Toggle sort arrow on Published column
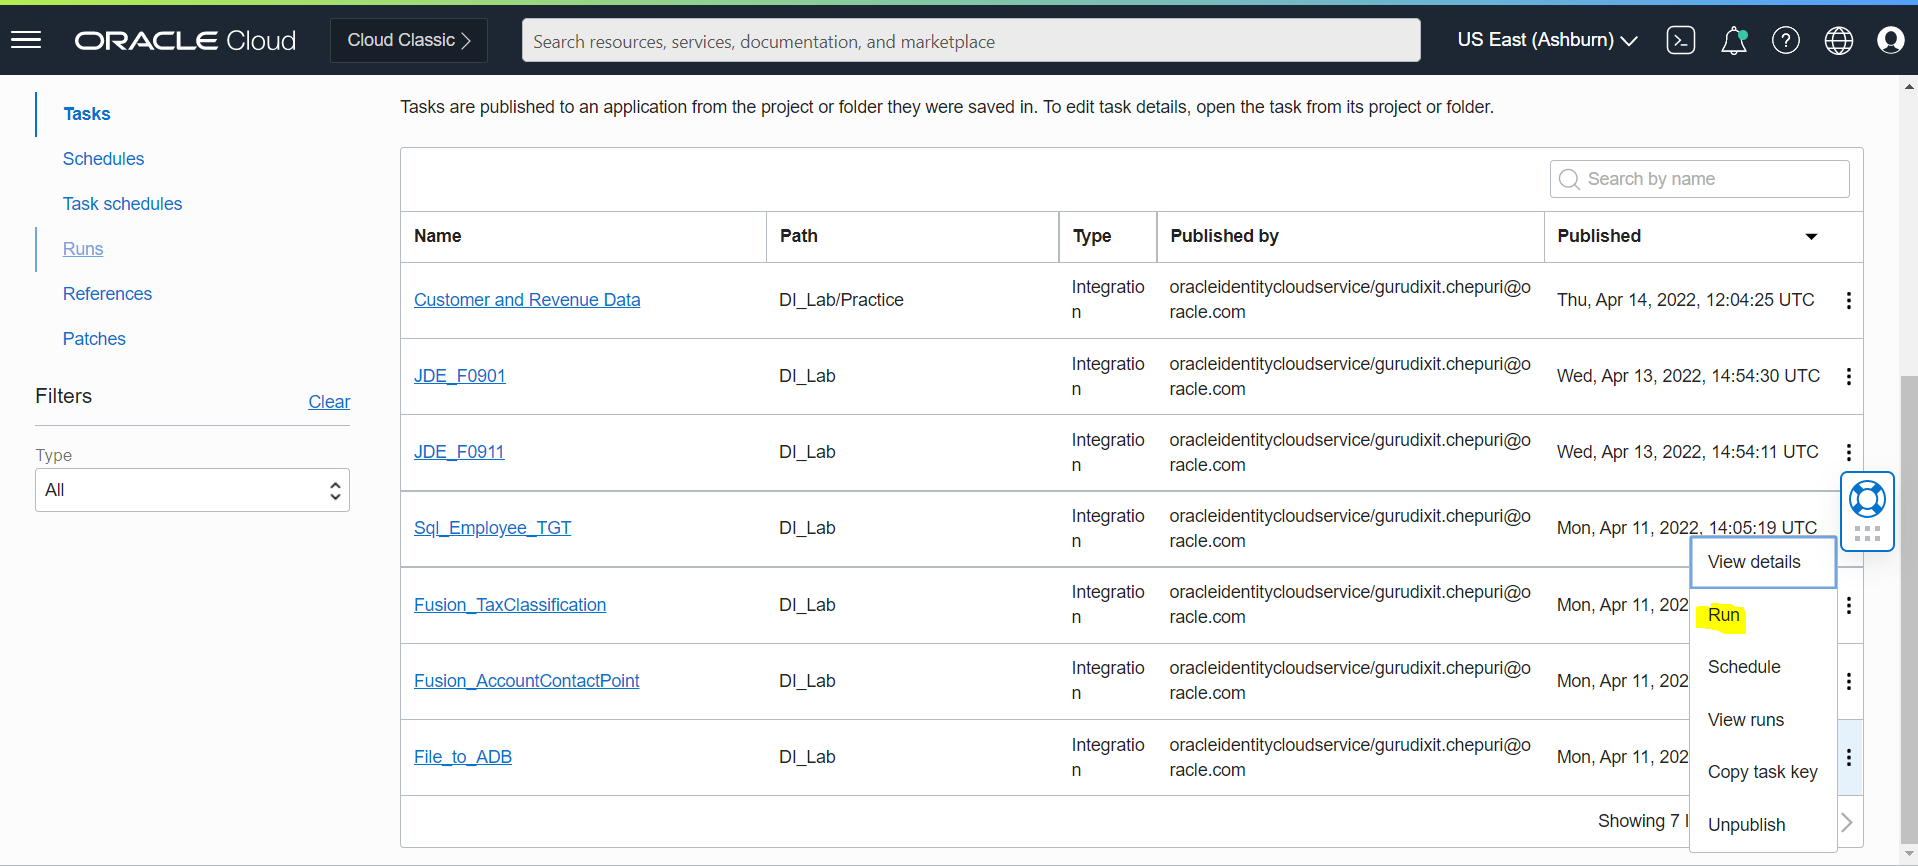The width and height of the screenshot is (1918, 866). point(1811,236)
